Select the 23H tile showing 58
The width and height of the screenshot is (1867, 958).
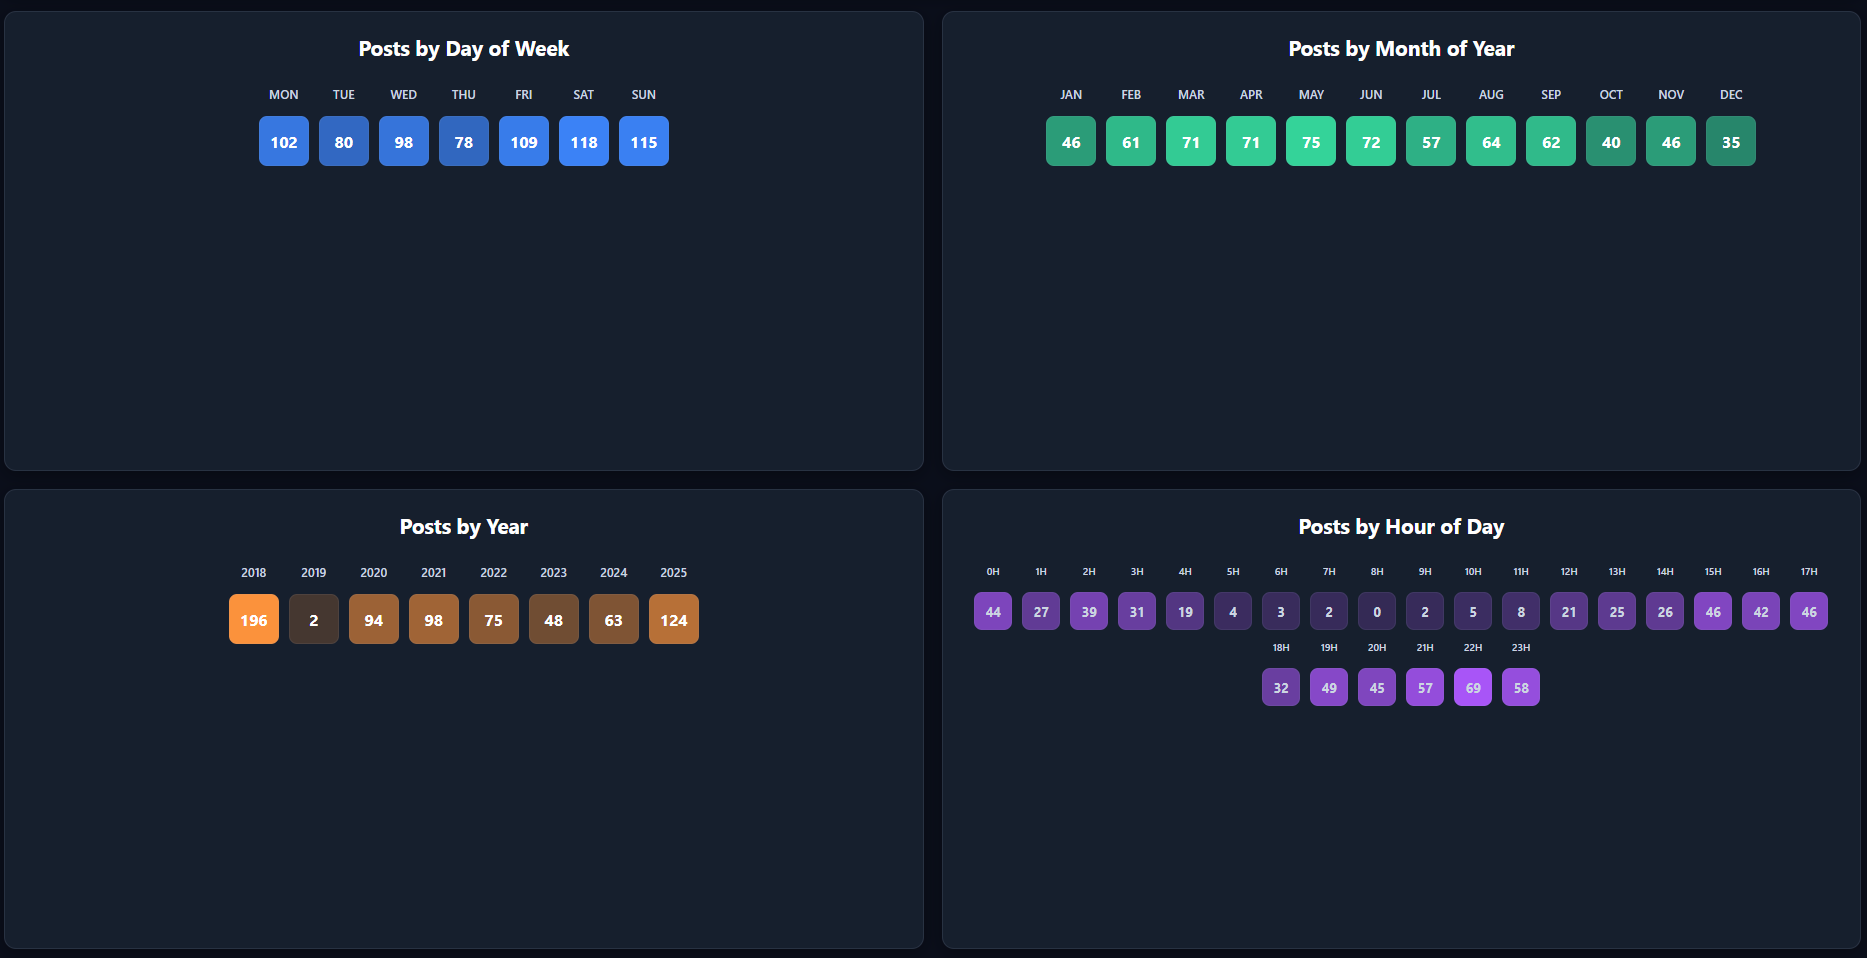click(x=1521, y=687)
